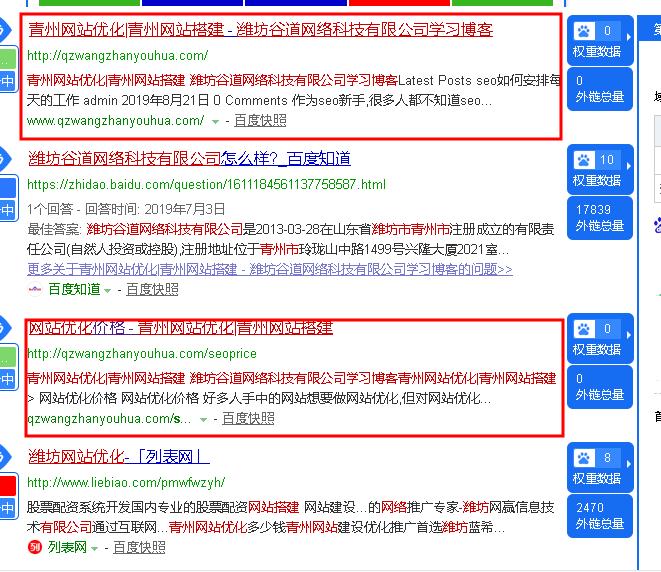Click the 列表网 source name

(x=67, y=548)
